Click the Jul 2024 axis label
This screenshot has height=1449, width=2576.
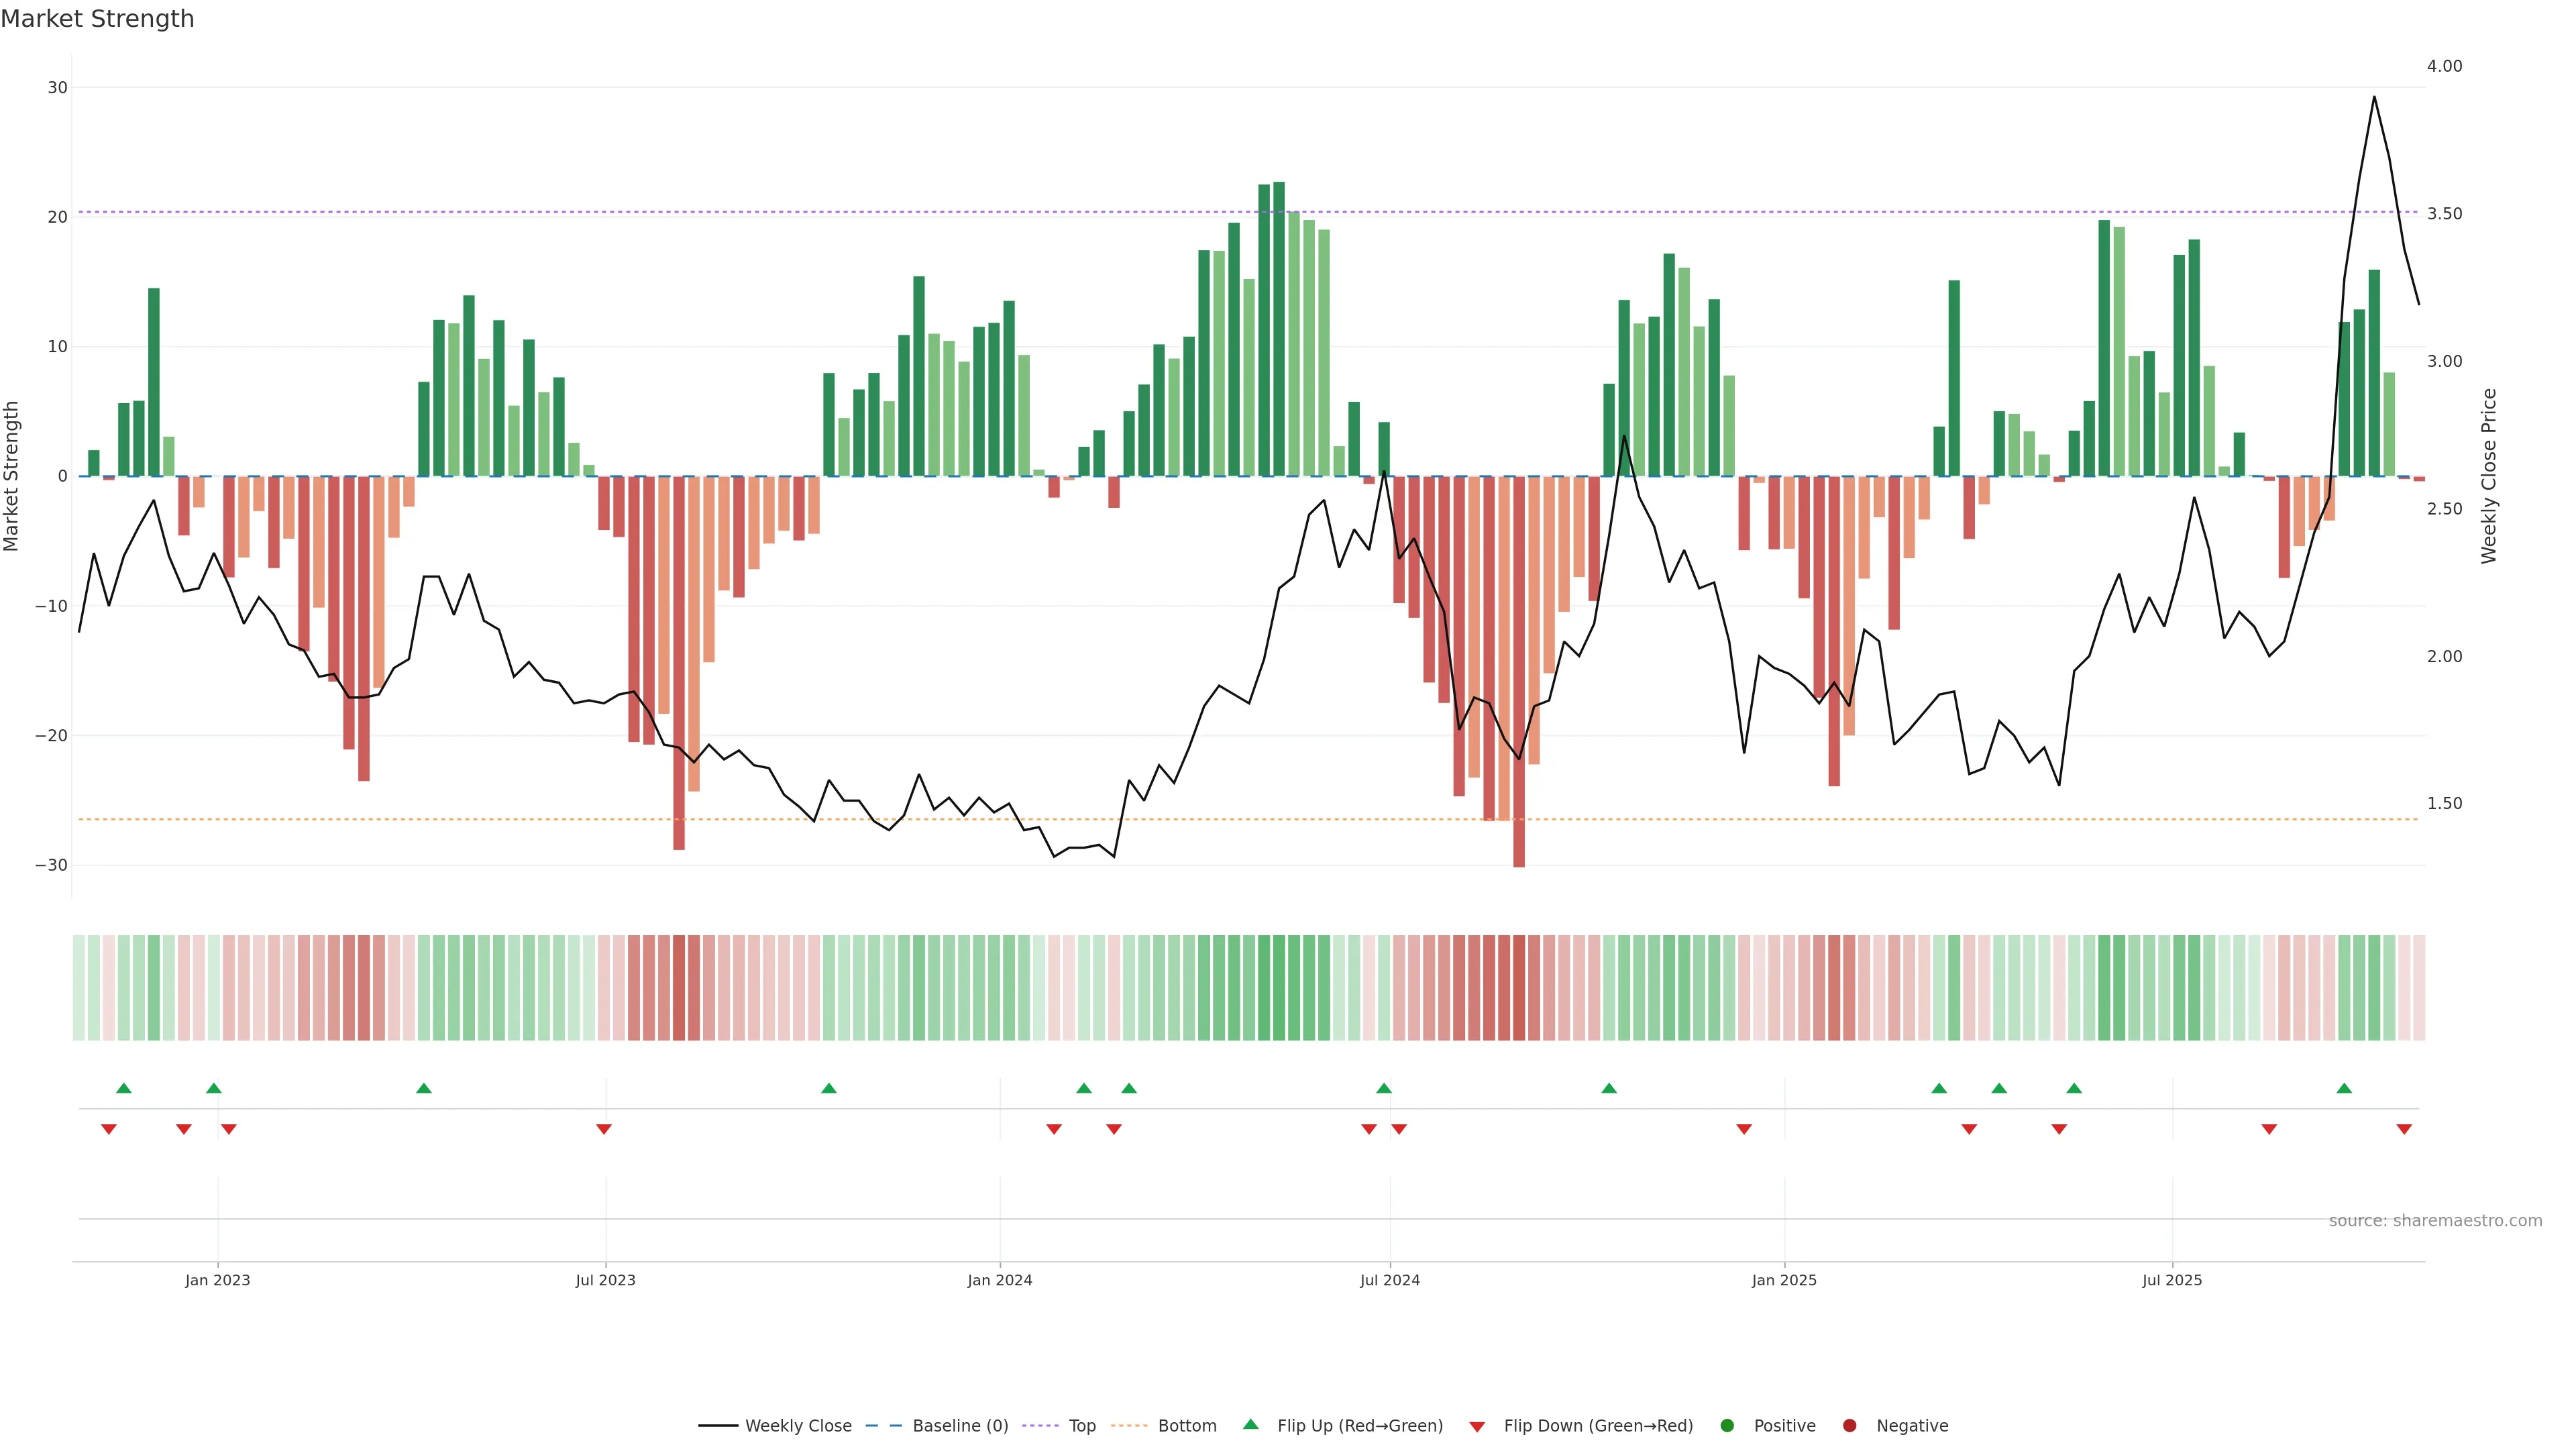[x=1389, y=1280]
